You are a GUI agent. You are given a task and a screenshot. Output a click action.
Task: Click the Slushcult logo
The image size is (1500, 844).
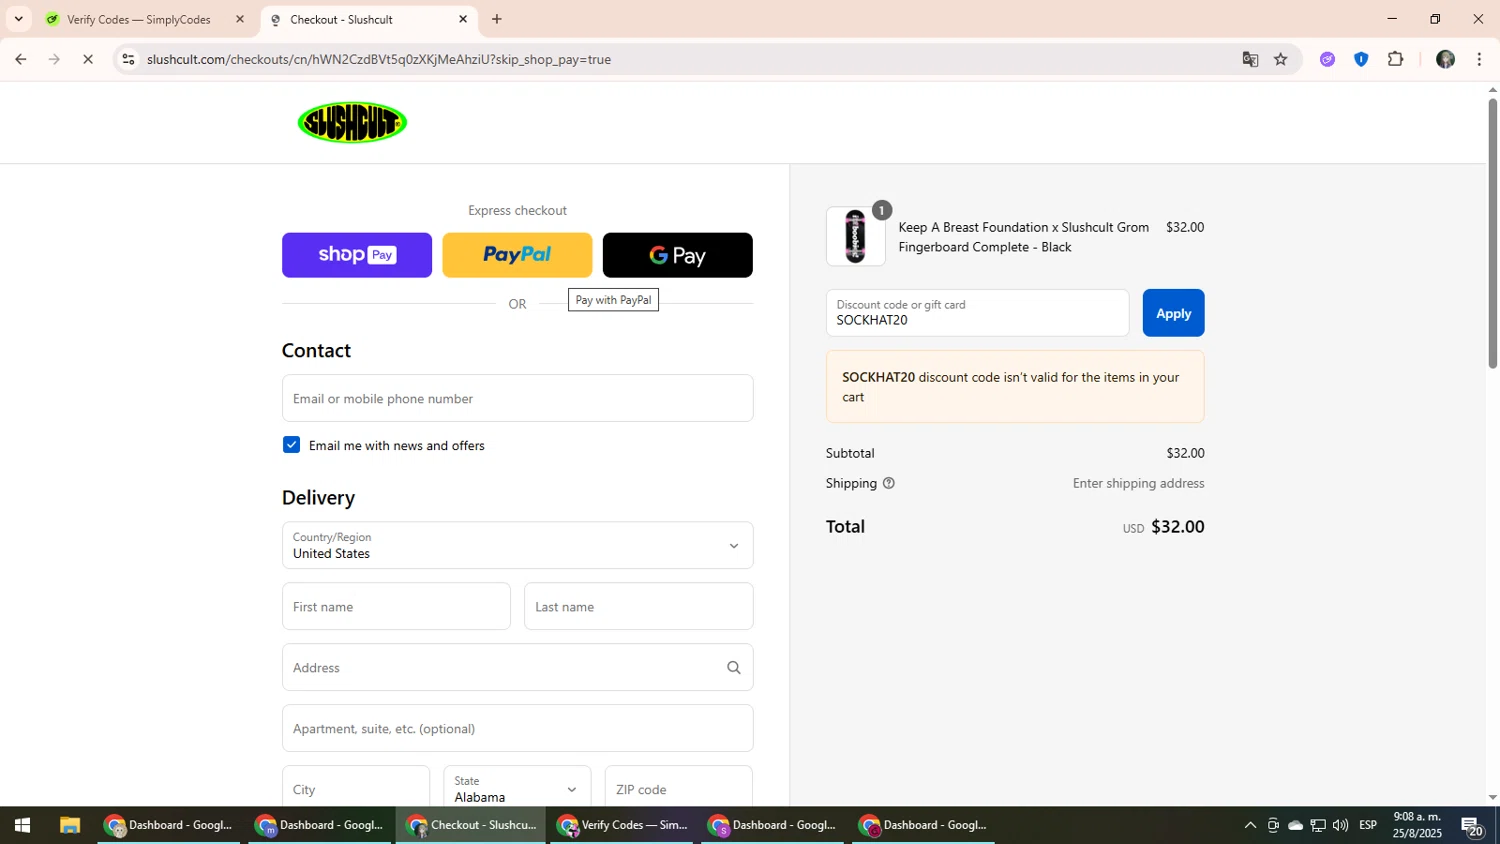[352, 122]
